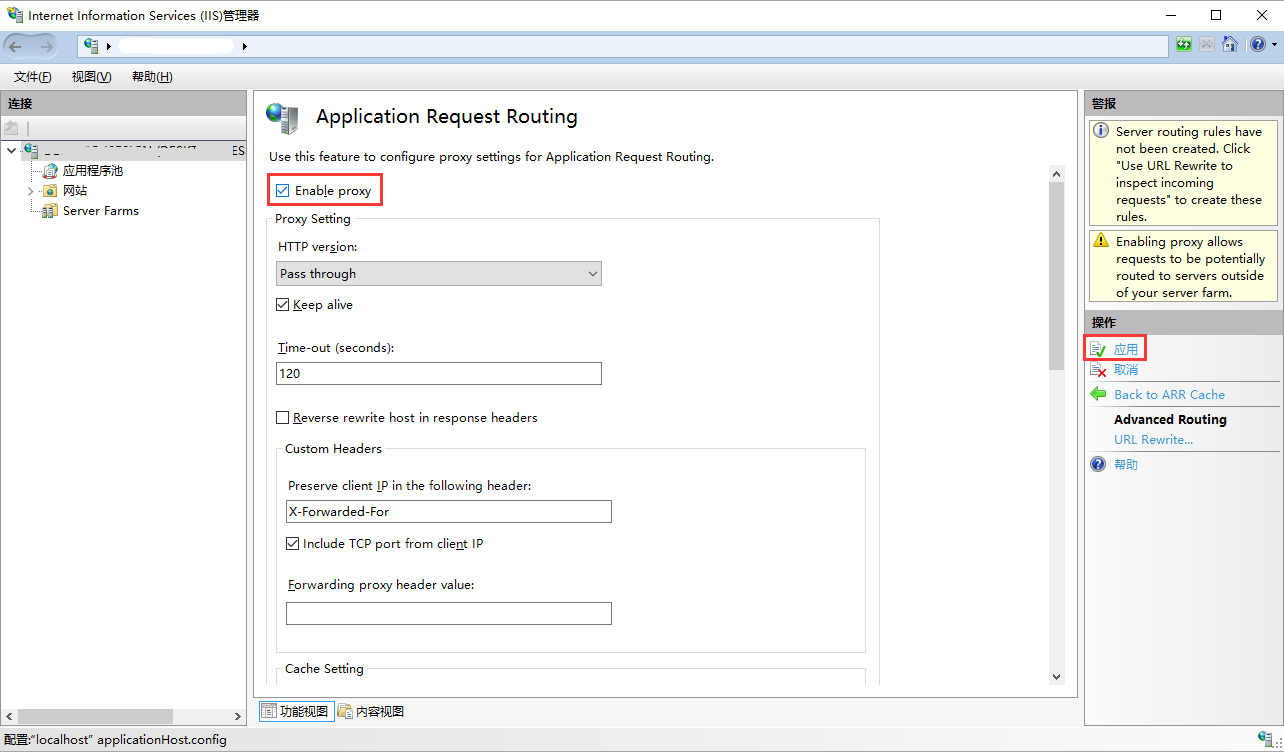Viewport: 1284px width, 752px height.
Task: Click the stop loading X icon
Action: (x=1207, y=45)
